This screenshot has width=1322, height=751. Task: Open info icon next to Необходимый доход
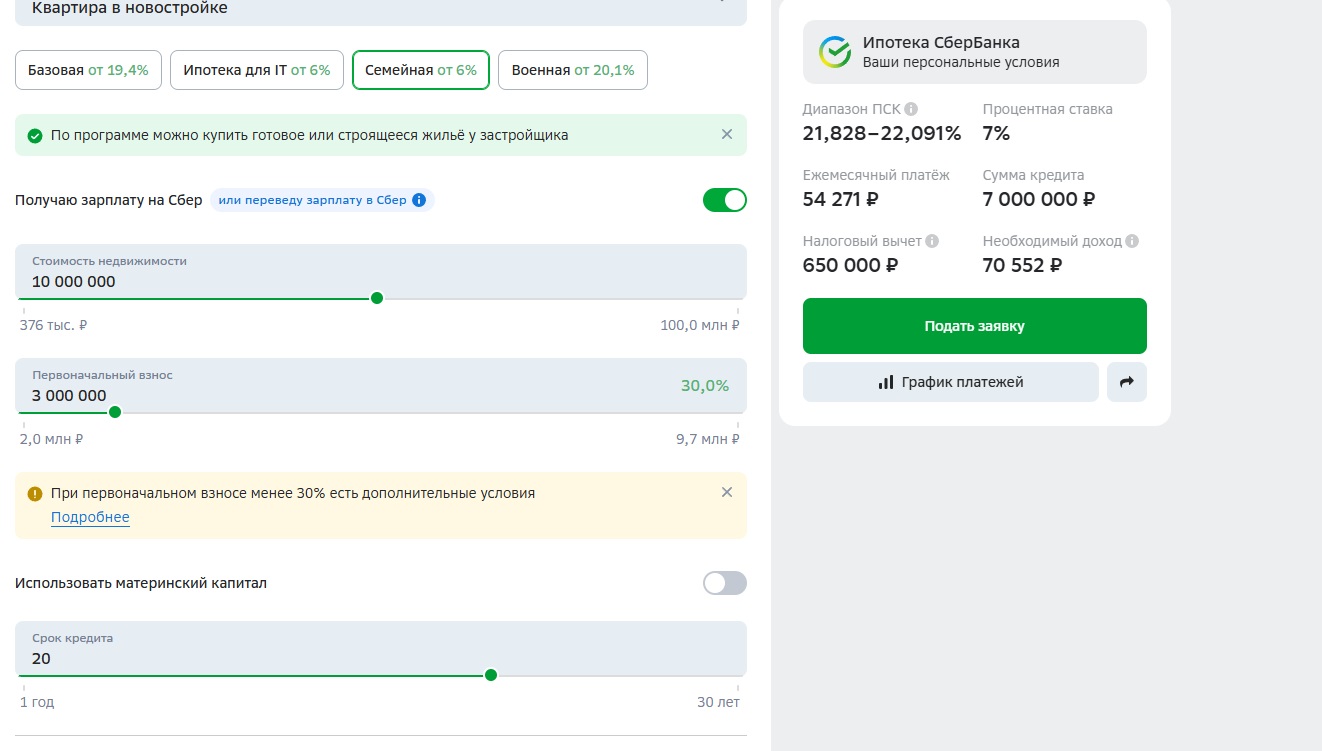pos(1132,241)
